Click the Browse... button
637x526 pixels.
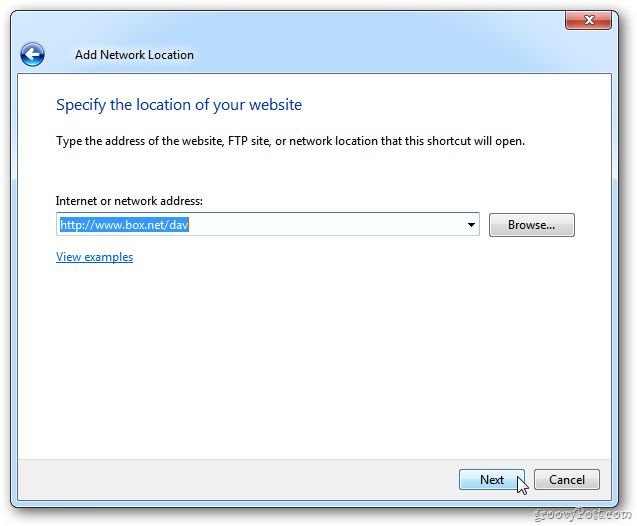pyautogui.click(x=531, y=225)
